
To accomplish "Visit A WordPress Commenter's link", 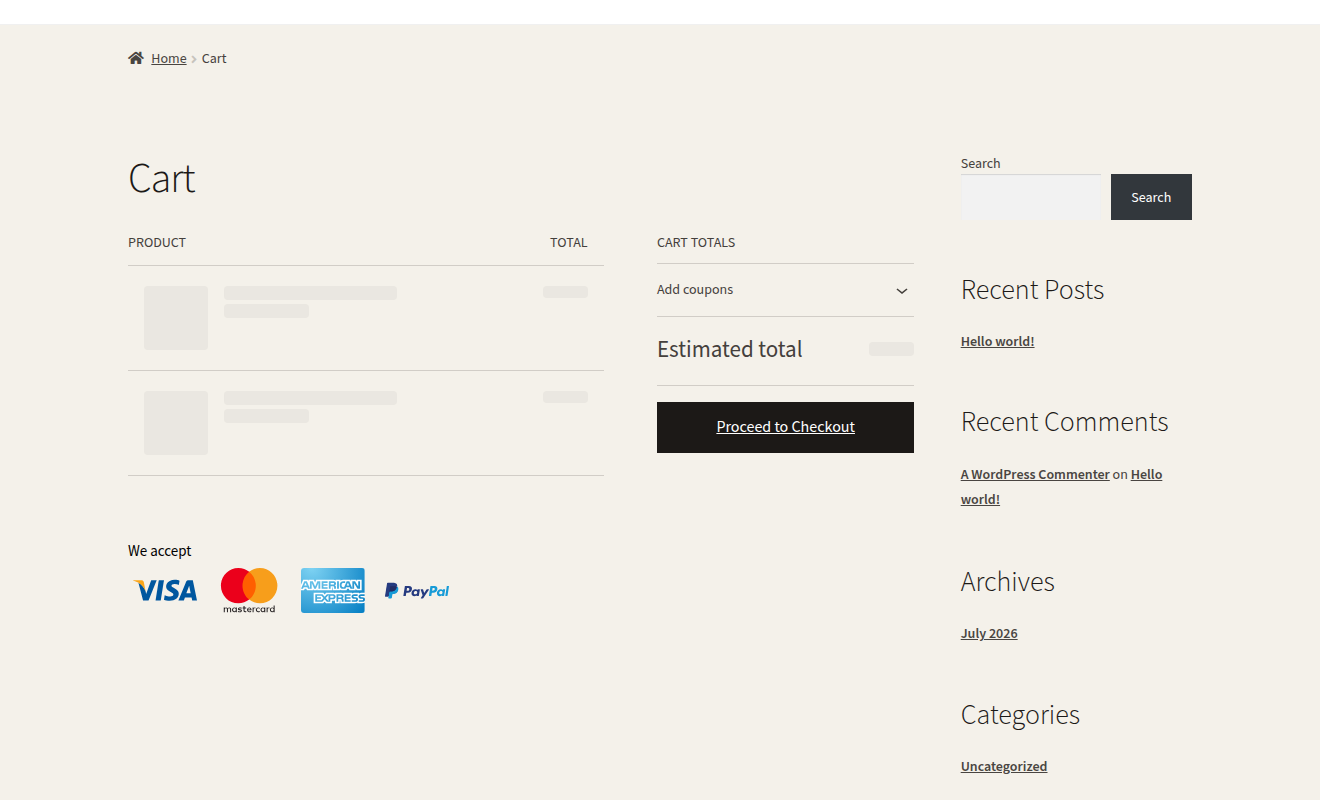I will [x=1035, y=474].
